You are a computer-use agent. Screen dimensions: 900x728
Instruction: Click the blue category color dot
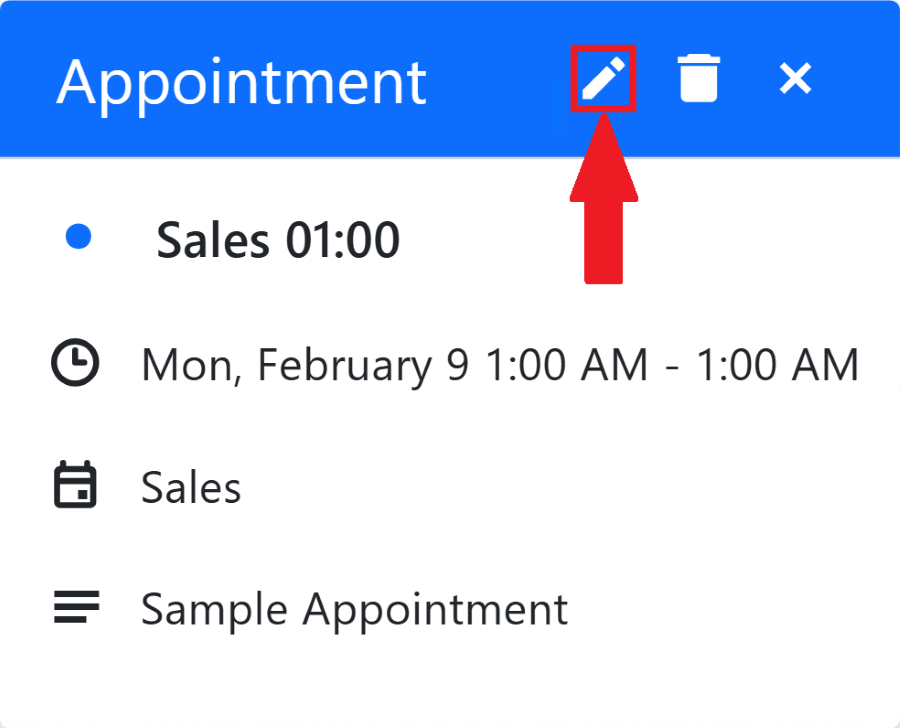coord(78,237)
